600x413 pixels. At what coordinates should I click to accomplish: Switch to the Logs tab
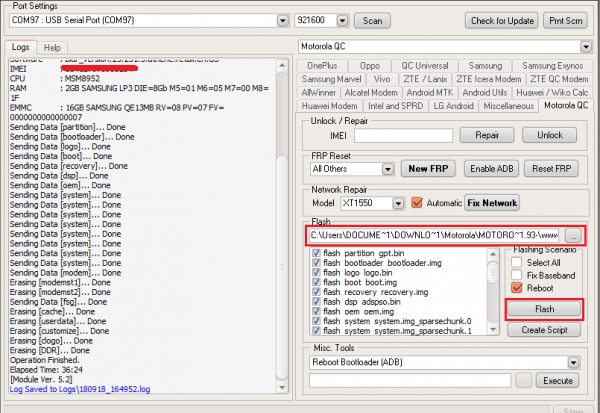(21, 47)
